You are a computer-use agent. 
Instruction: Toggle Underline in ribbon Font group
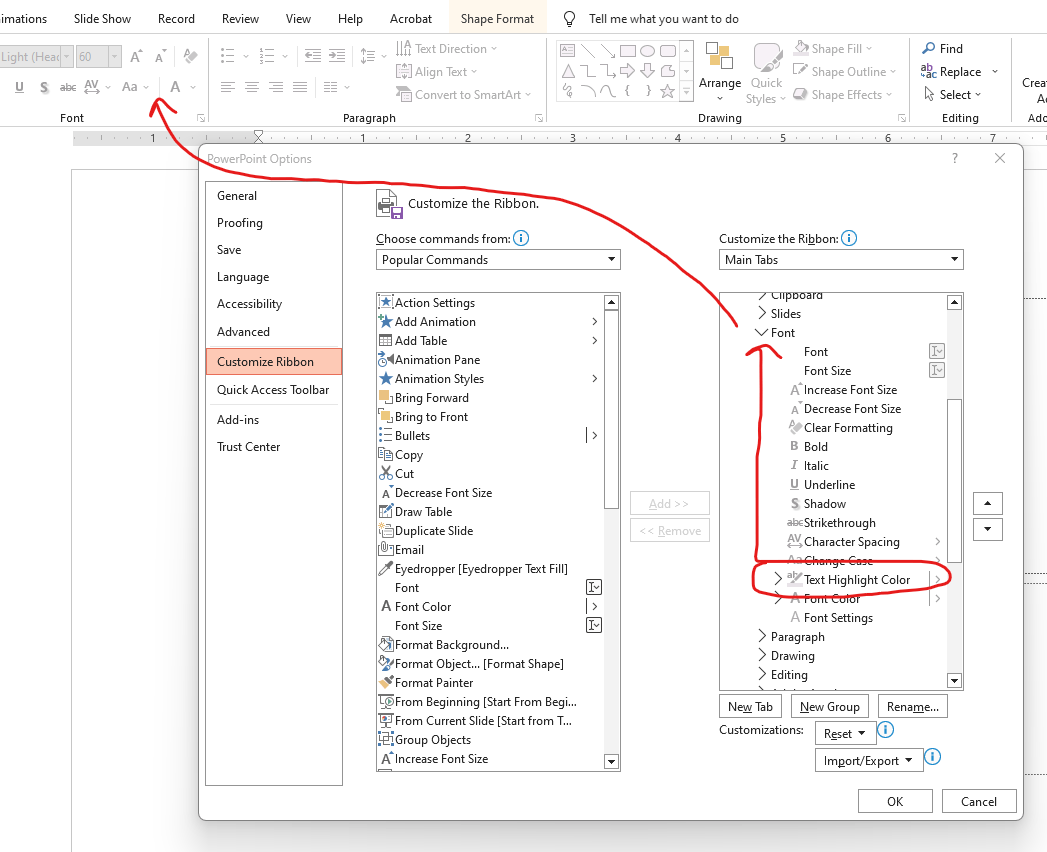coord(19,87)
